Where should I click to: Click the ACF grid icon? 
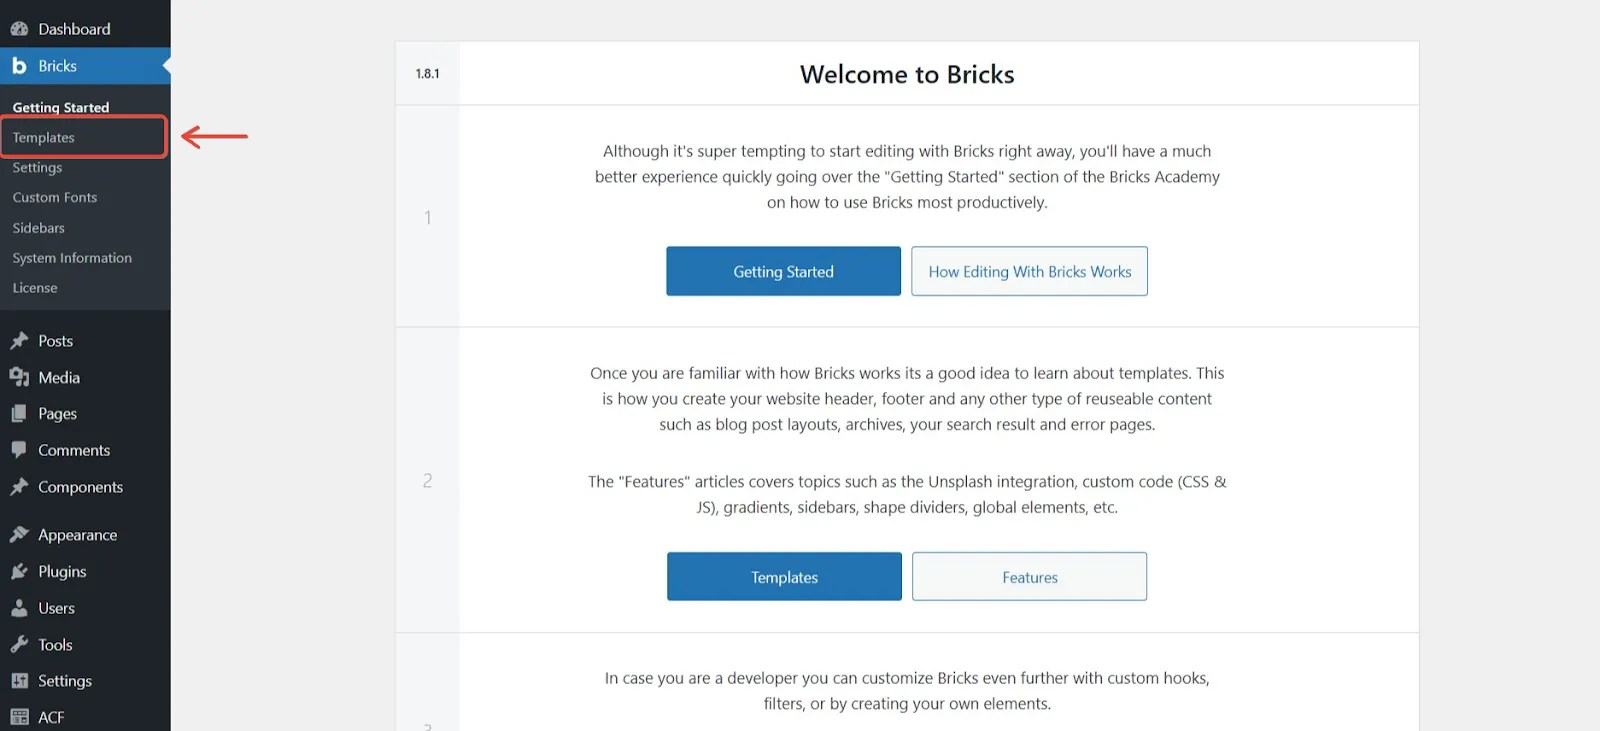tap(19, 717)
